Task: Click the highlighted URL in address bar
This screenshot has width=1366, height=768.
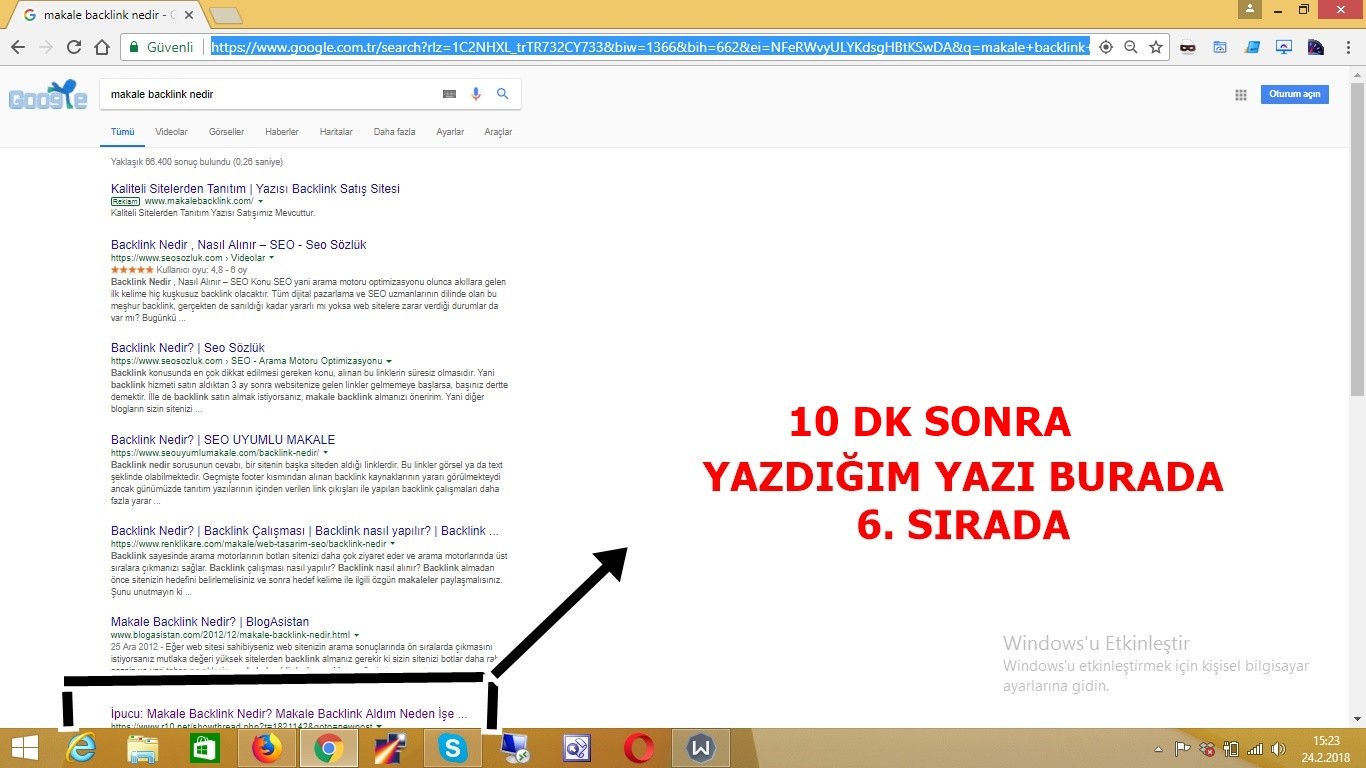Action: pyautogui.click(x=650, y=47)
